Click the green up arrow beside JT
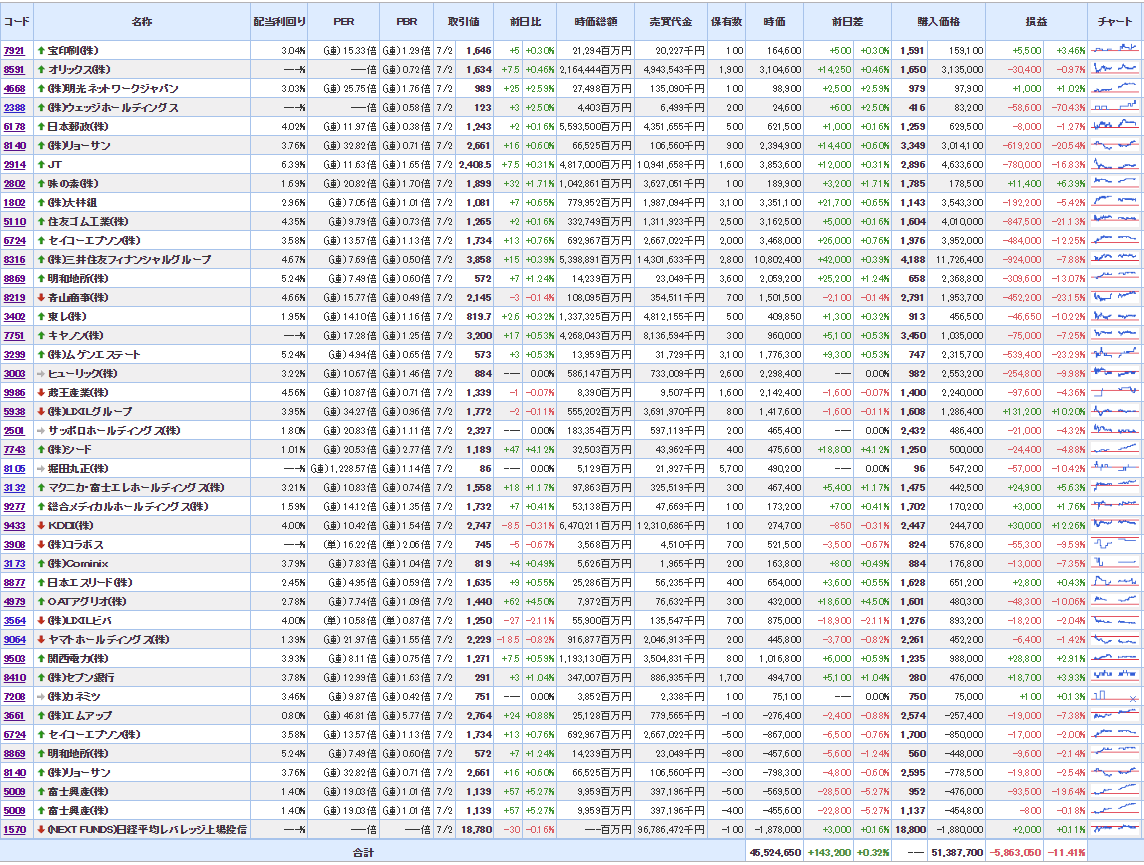 [x=41, y=164]
